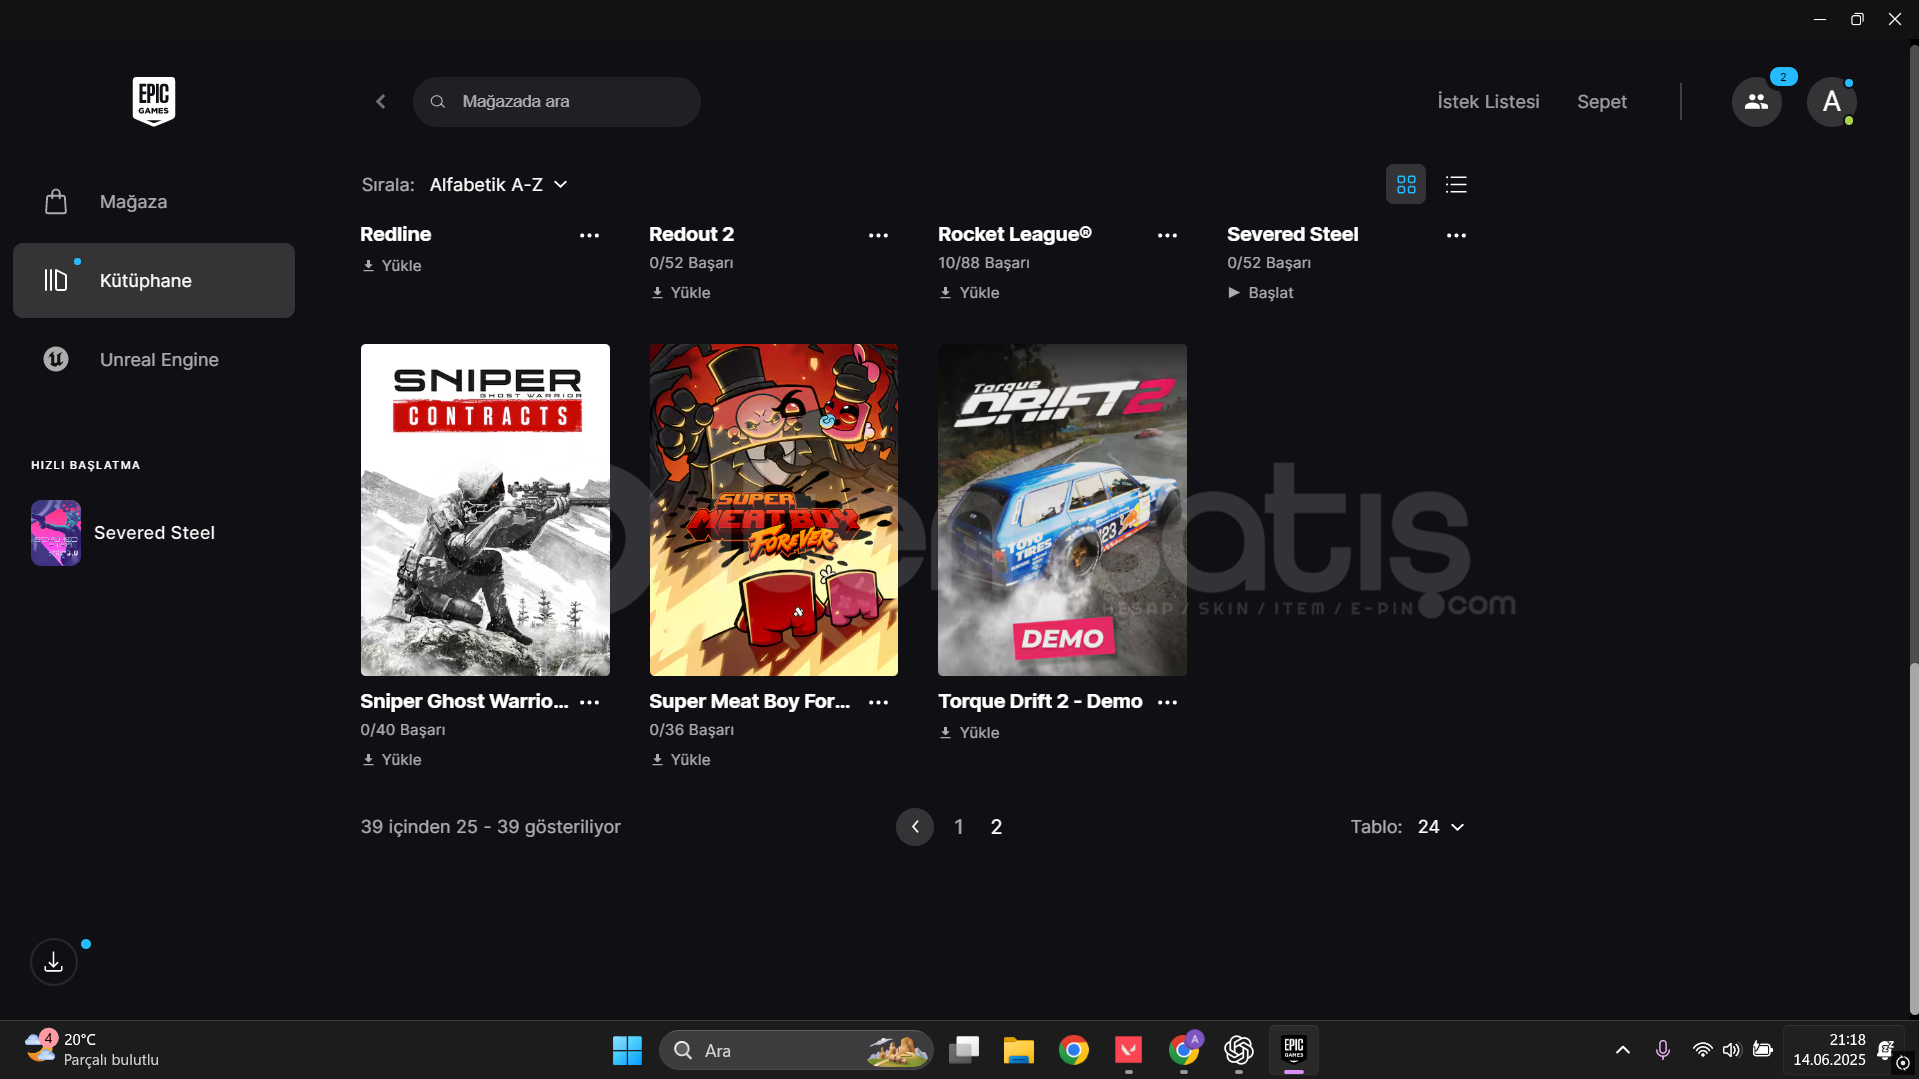Open the friends list icon

point(1757,102)
